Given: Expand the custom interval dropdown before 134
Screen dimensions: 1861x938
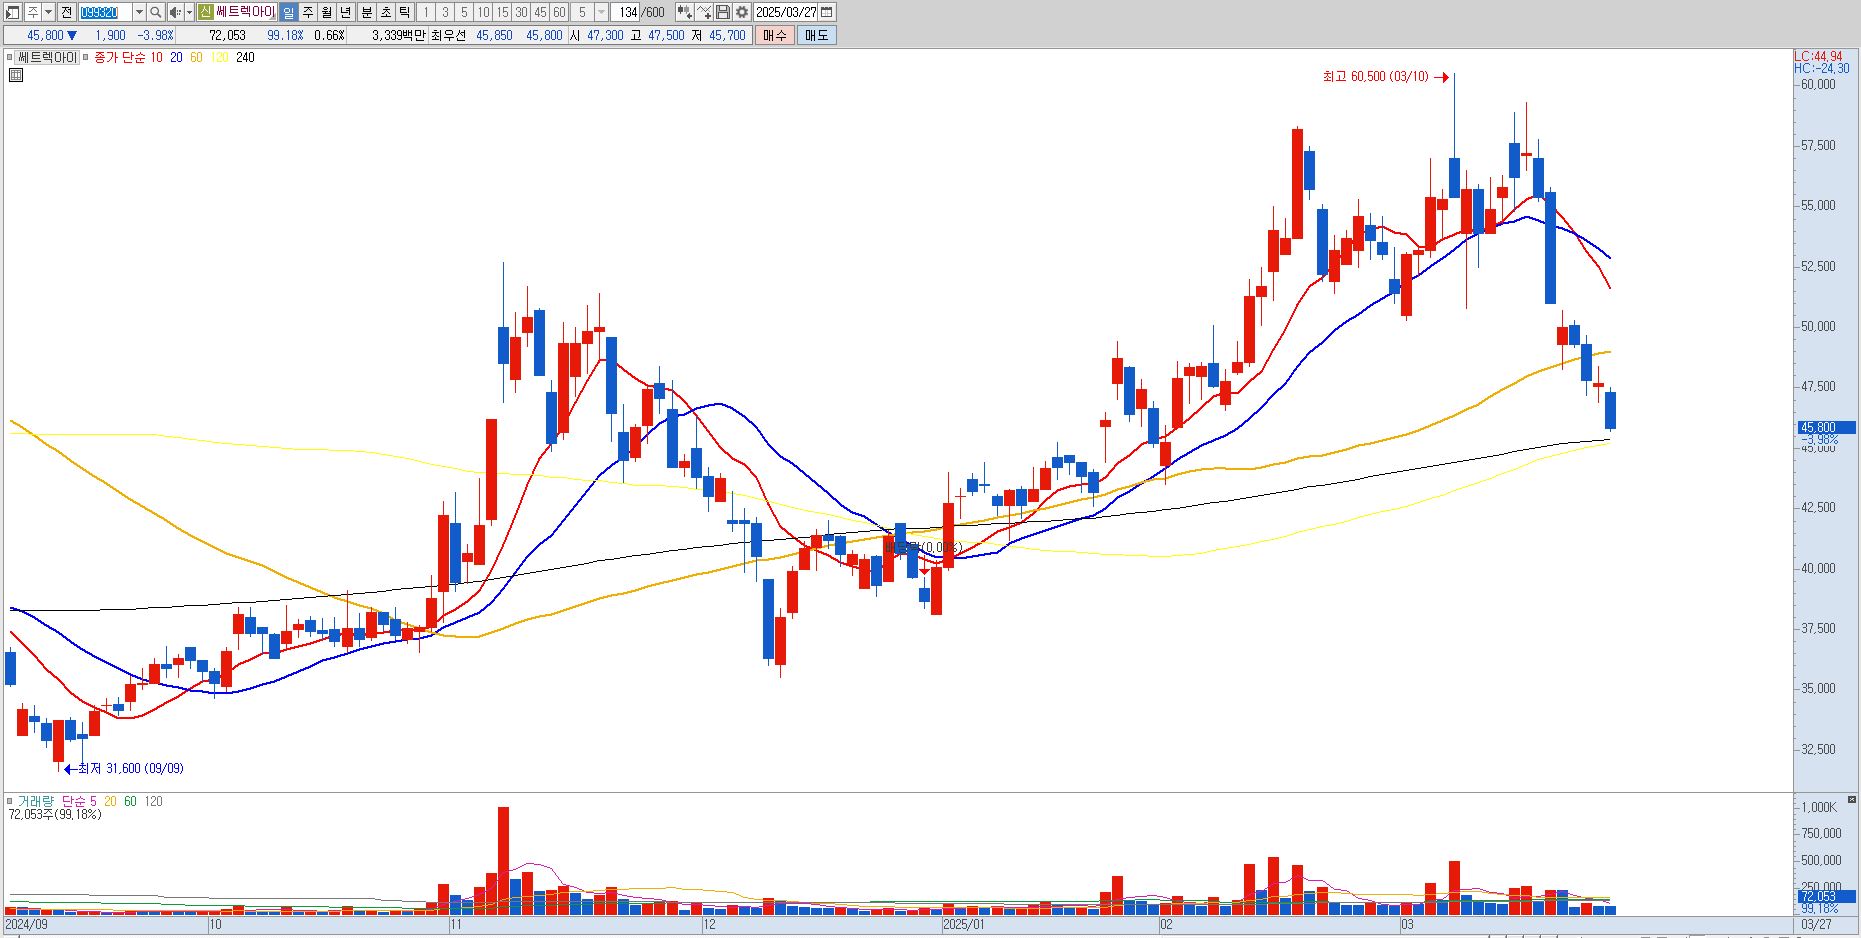Looking at the screenshot, I should point(601,12).
